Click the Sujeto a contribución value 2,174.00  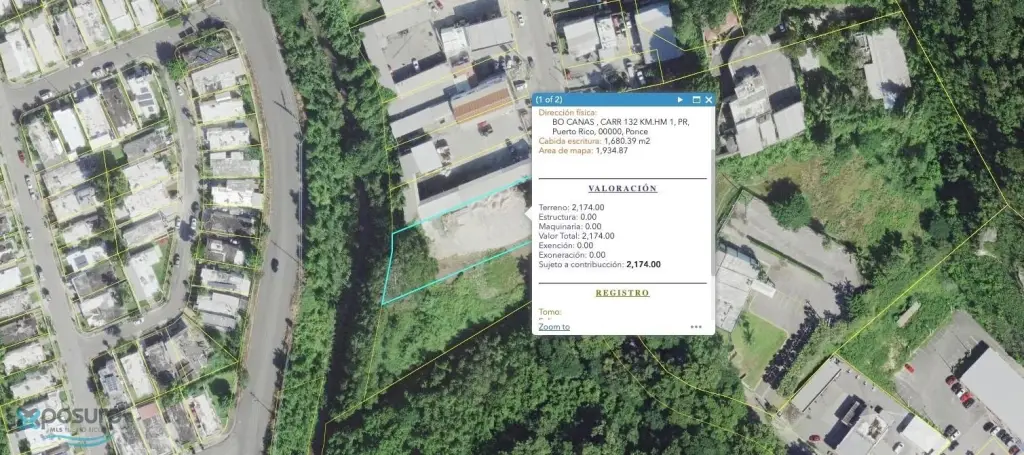(643, 264)
